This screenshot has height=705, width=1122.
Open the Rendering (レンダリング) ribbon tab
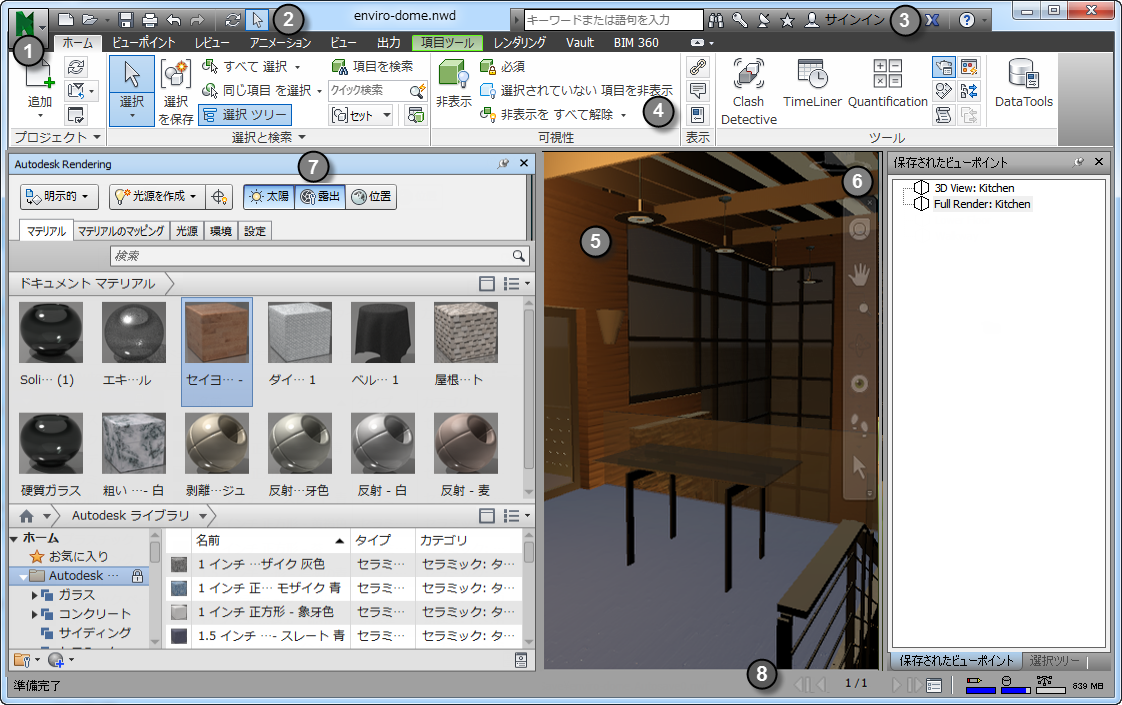519,43
